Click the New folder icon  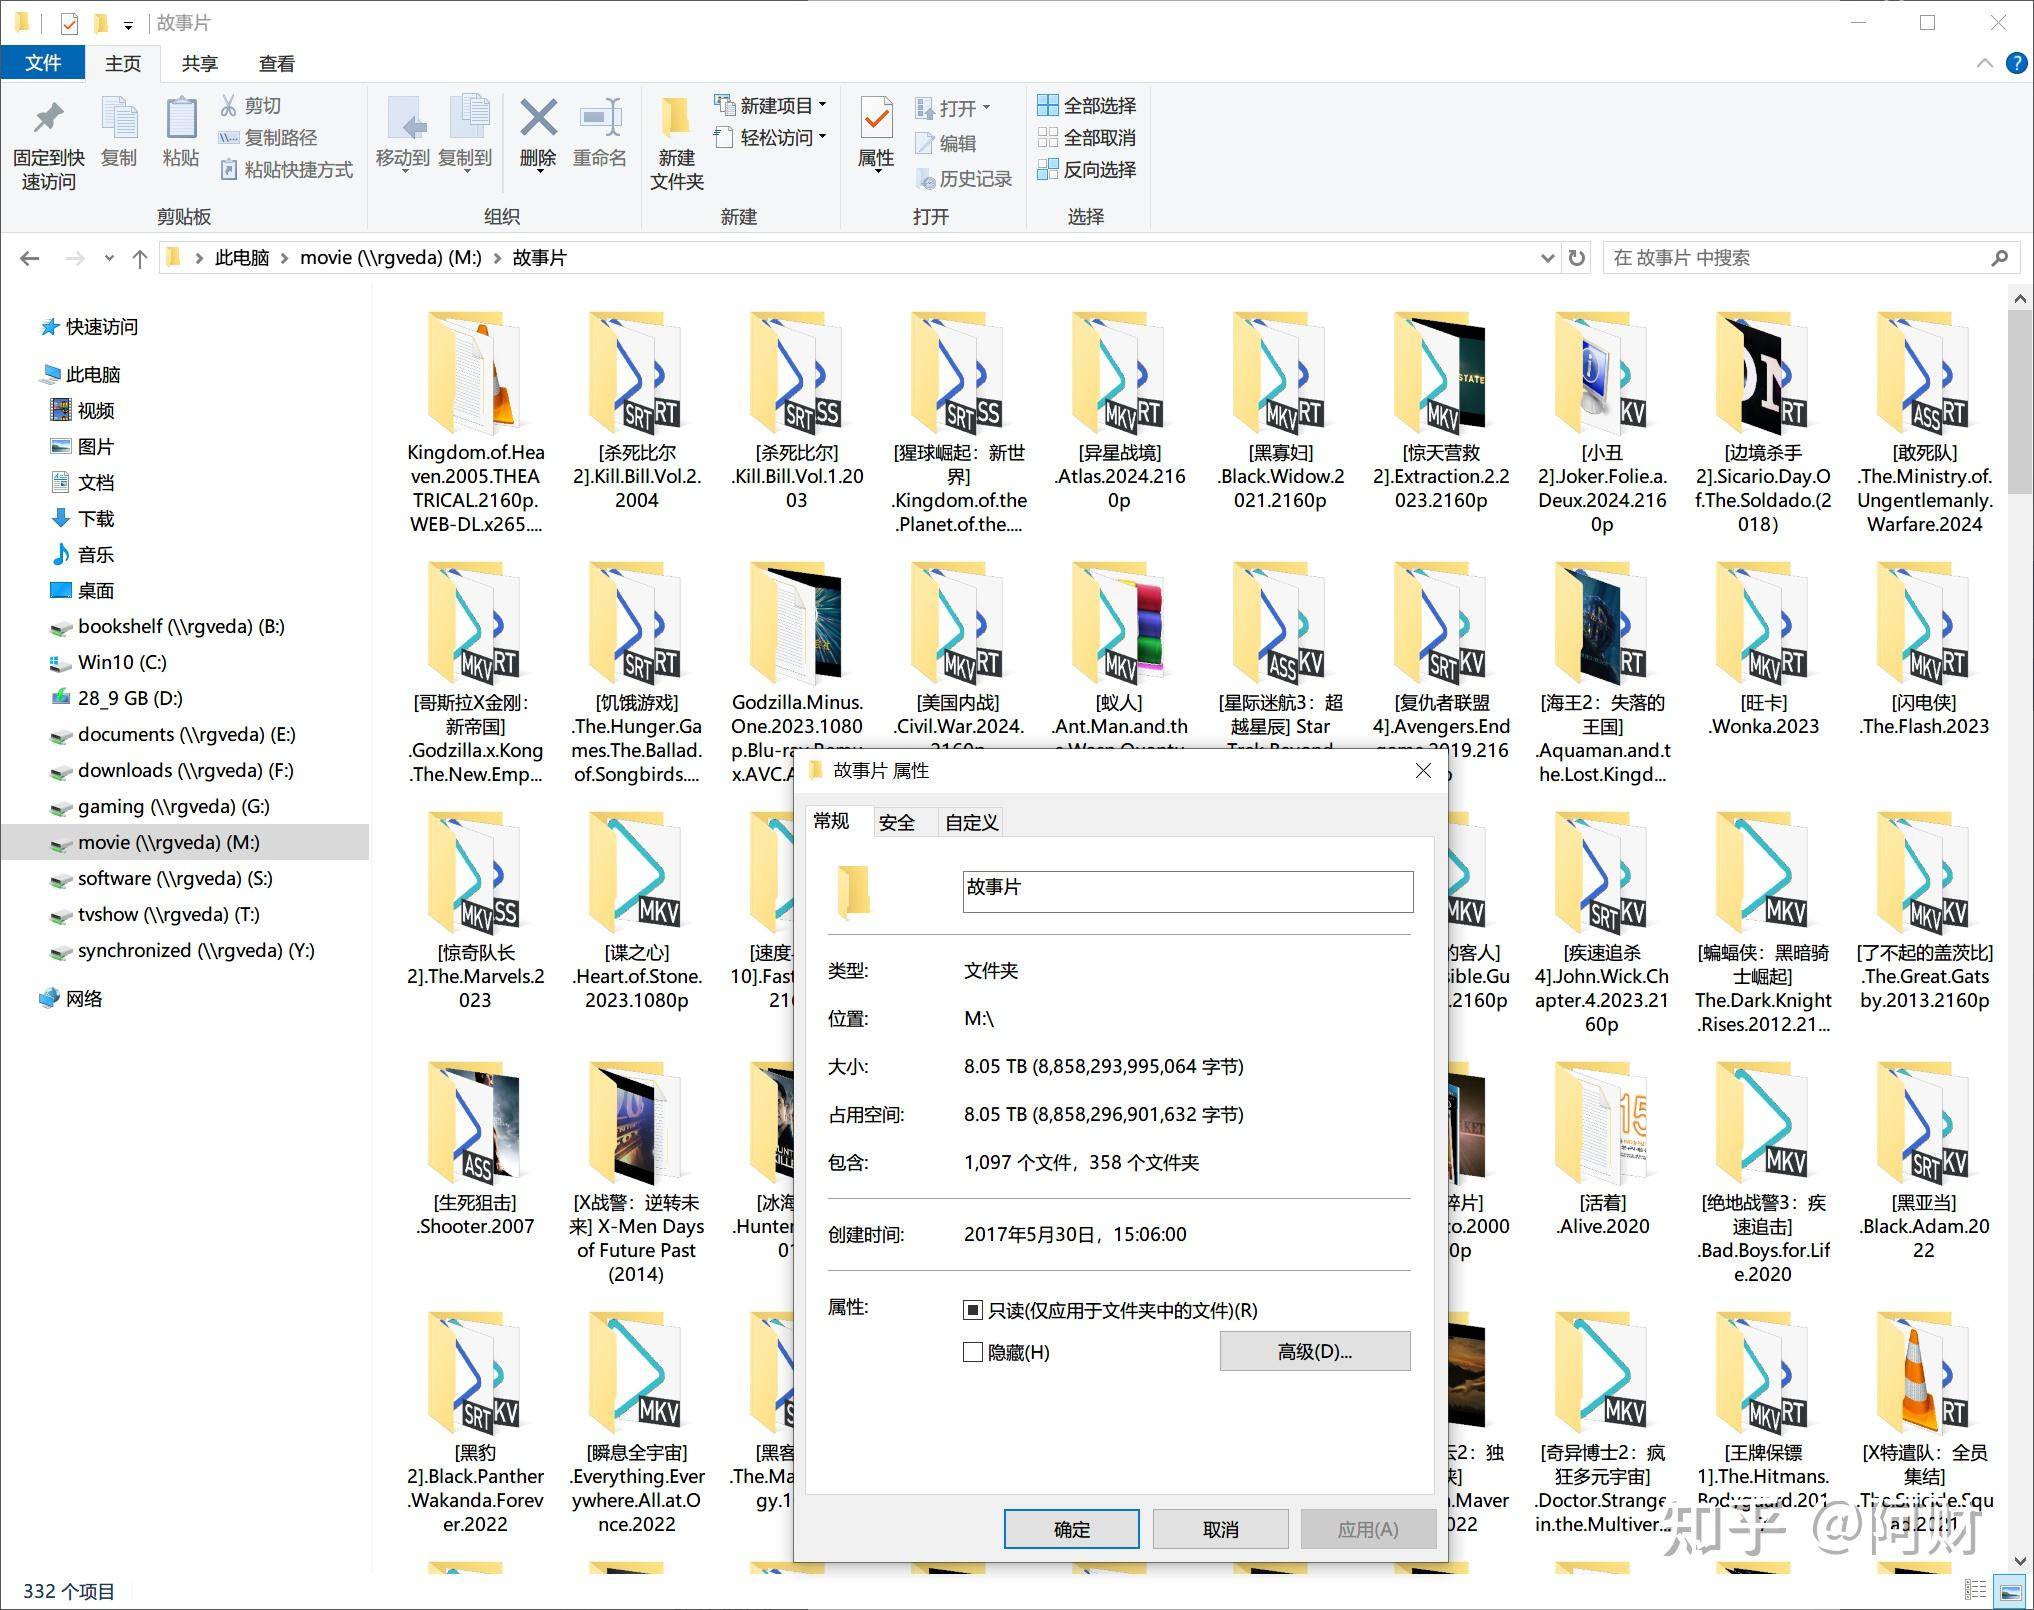(676, 118)
